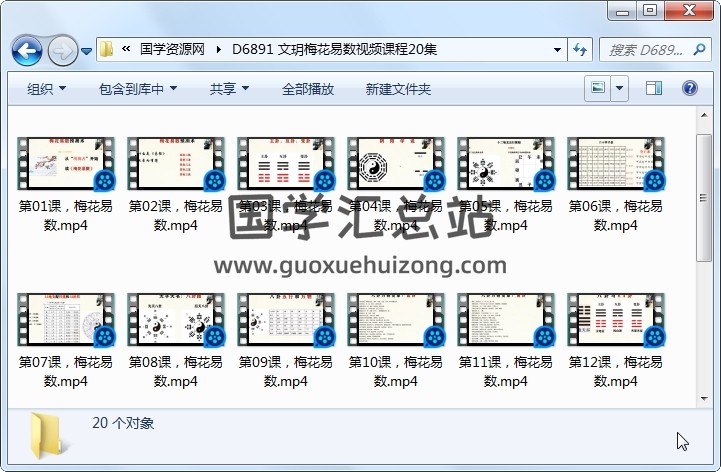Click file name text 第11课，梅花易数.mp4
The width and height of the screenshot is (721, 472).
click(x=505, y=372)
